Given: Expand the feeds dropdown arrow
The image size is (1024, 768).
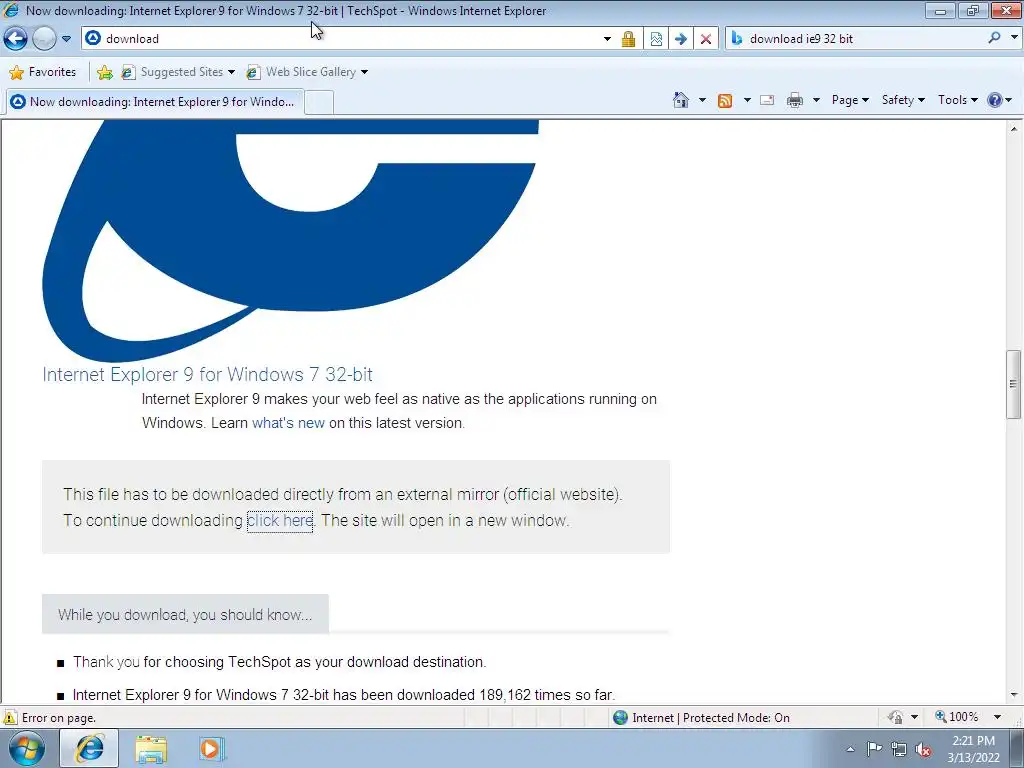Looking at the screenshot, I should tap(747, 100).
